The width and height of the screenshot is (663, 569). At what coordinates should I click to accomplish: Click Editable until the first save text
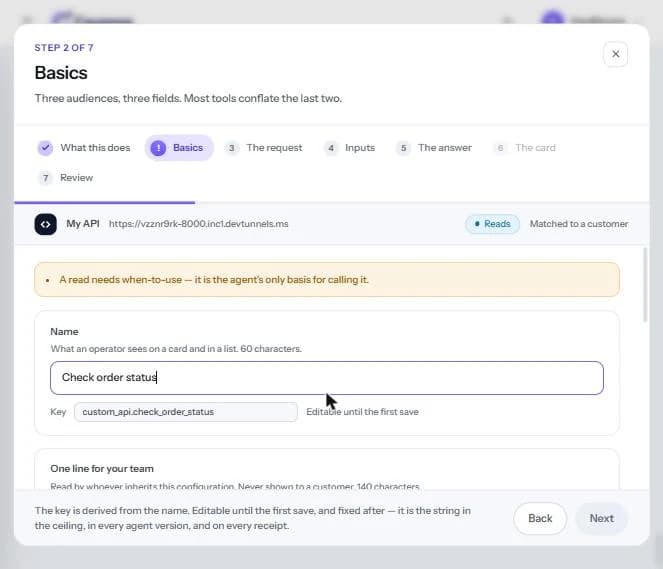362,412
